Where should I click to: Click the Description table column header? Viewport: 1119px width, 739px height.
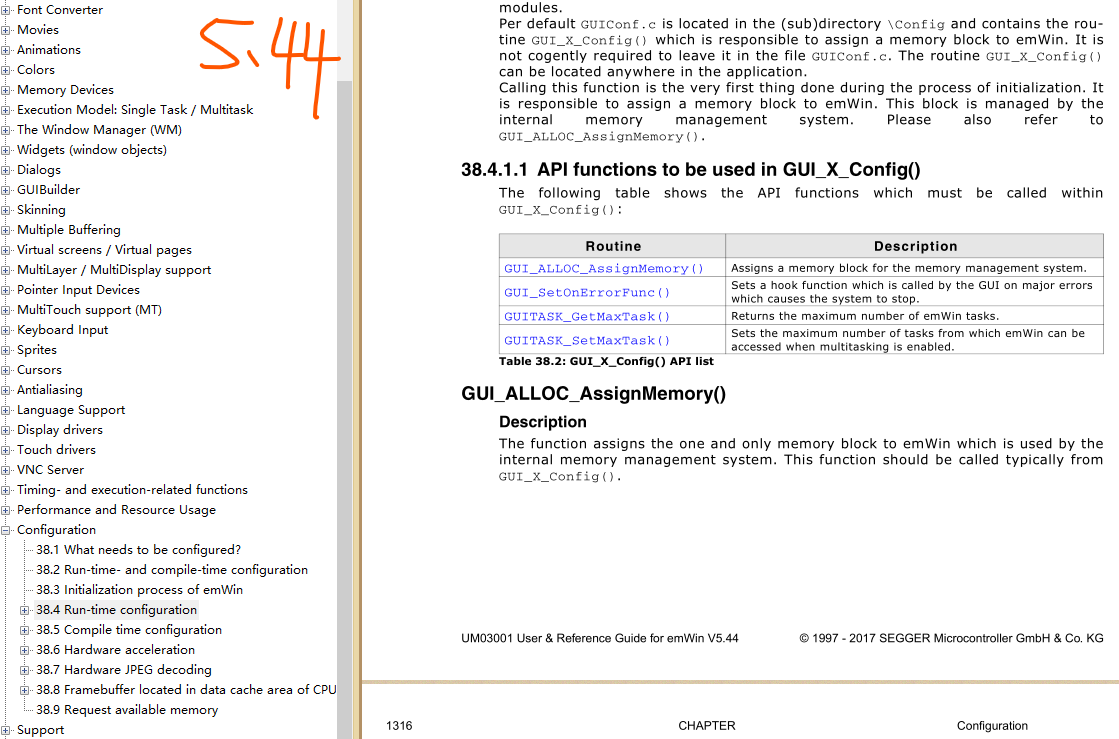915,246
